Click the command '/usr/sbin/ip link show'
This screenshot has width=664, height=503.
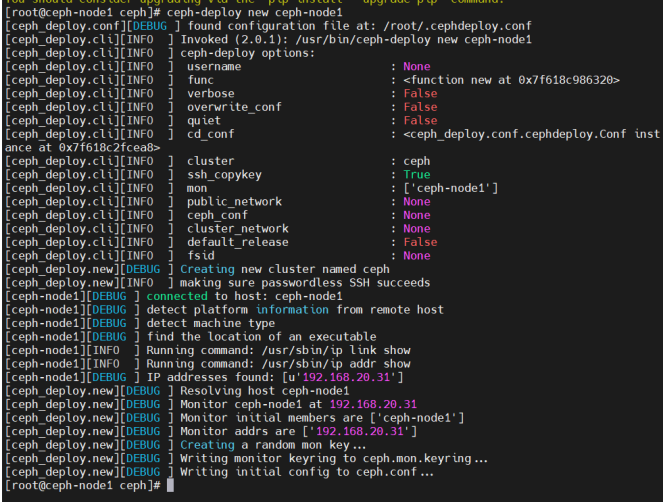click(x=336, y=351)
